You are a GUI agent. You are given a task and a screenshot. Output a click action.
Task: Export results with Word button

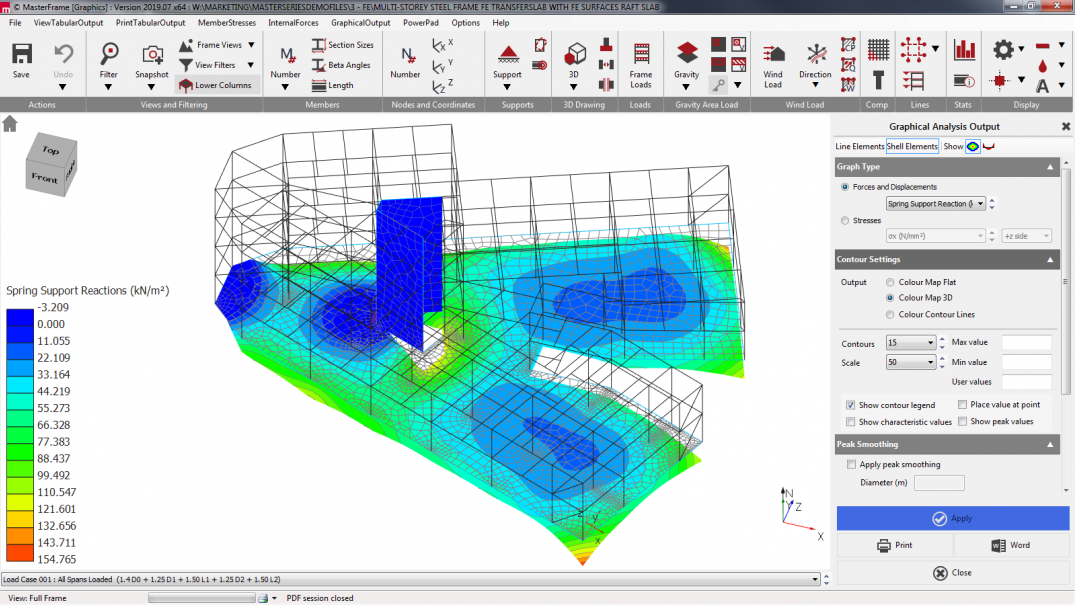(1010, 545)
